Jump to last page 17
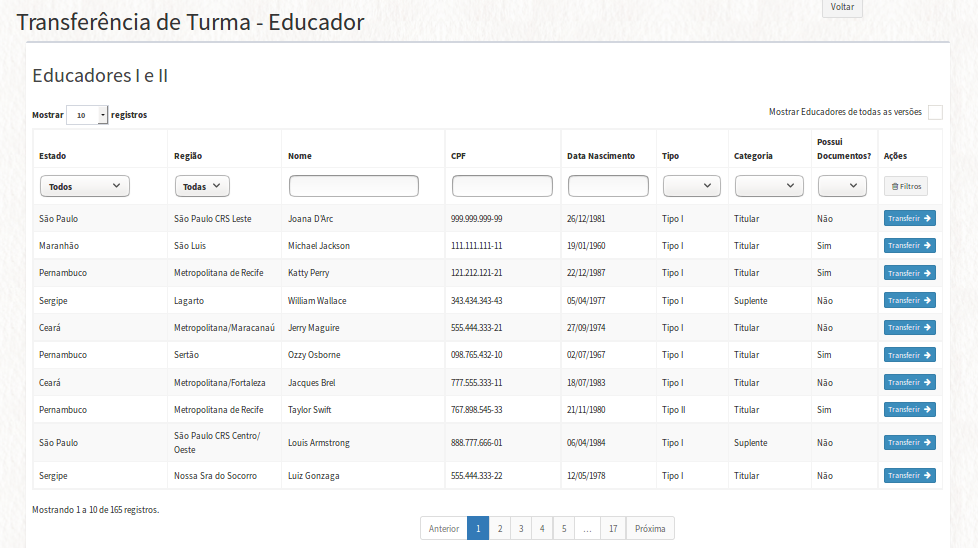This screenshot has width=978, height=548. coord(613,529)
